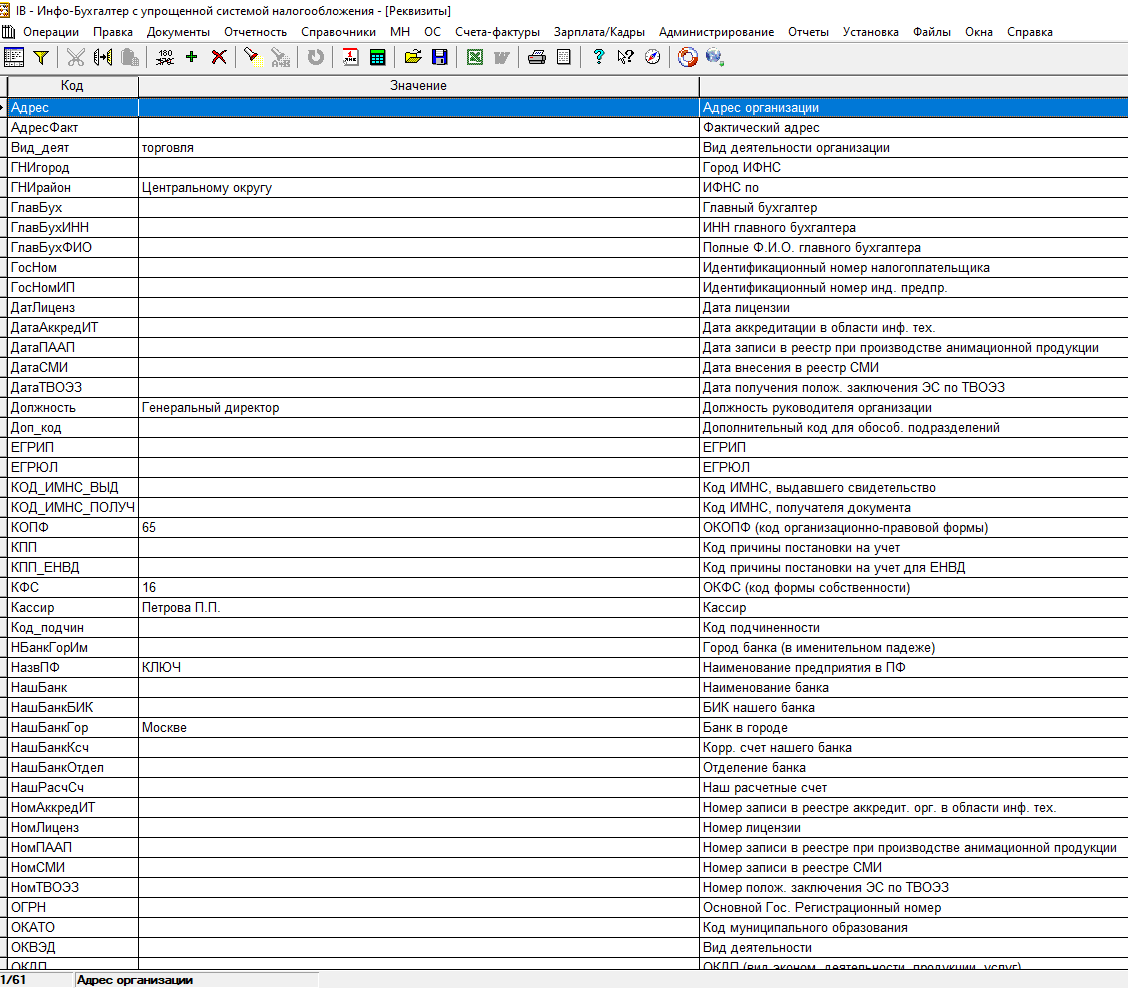Select the НашРасчСч code cell
The height and width of the screenshot is (988, 1128).
click(x=73, y=787)
